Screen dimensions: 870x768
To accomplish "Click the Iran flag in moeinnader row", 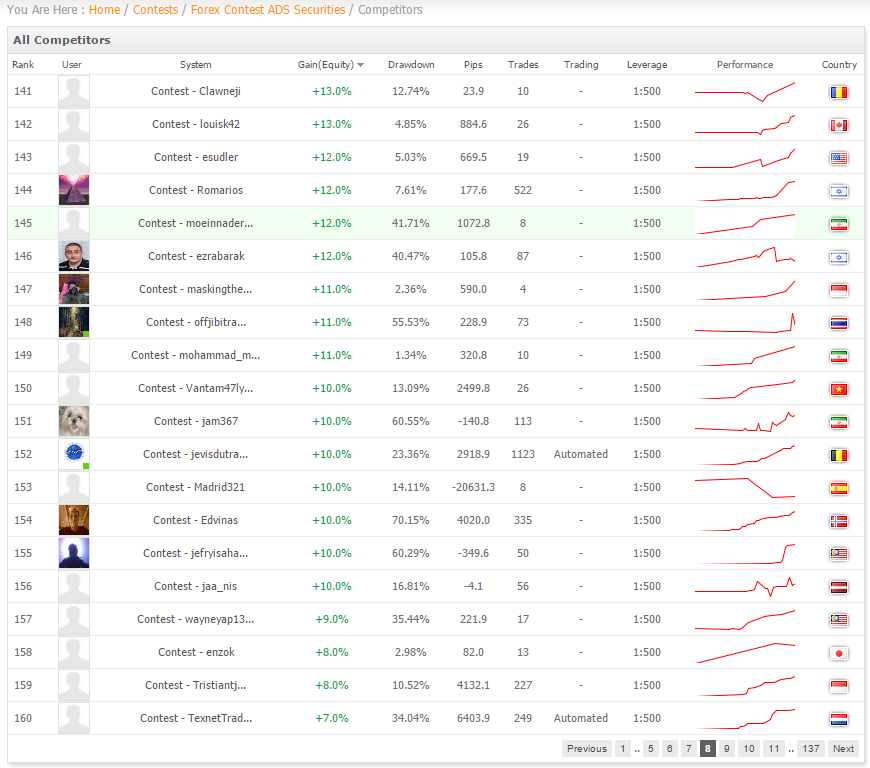I will click(838, 224).
